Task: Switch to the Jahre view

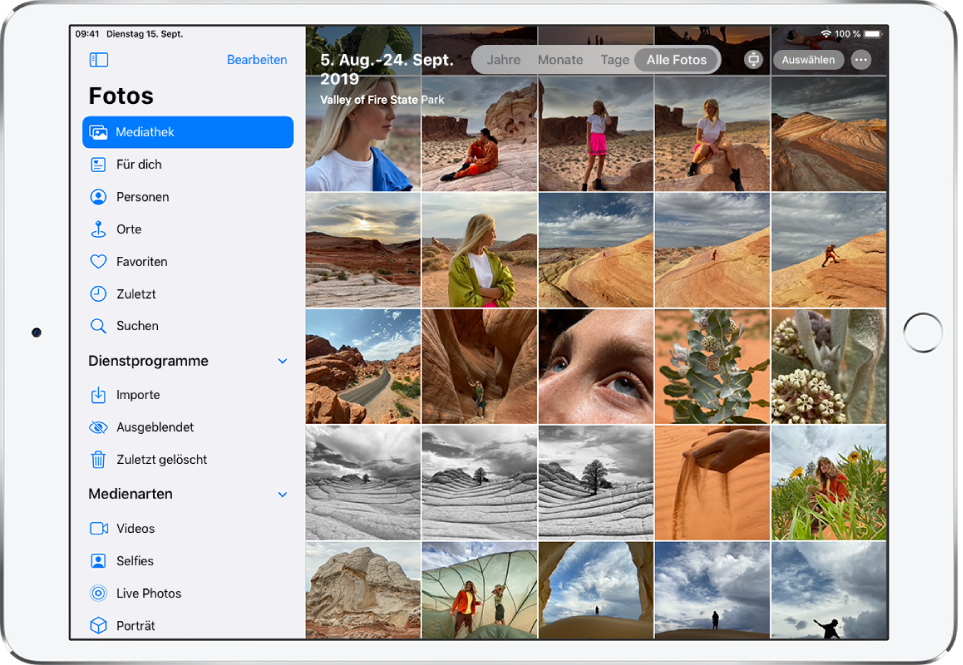Action: (503, 59)
